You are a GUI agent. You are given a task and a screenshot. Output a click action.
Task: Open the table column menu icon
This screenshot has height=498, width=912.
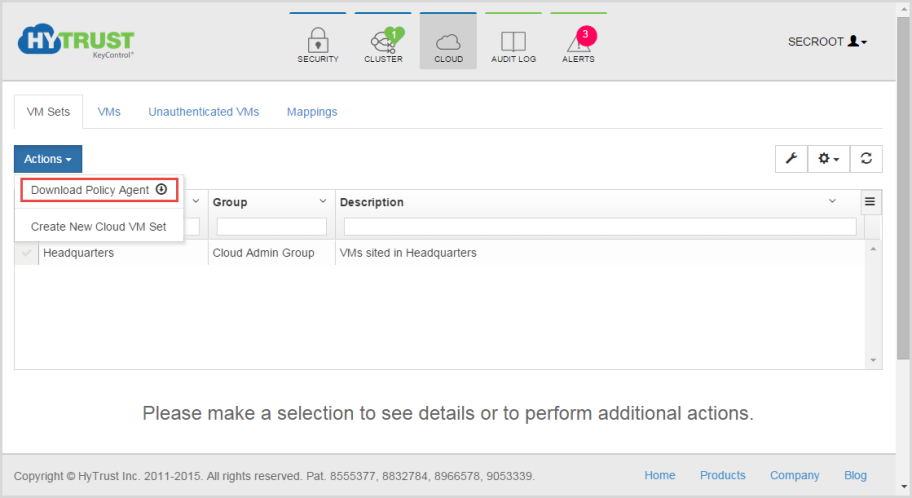click(870, 202)
